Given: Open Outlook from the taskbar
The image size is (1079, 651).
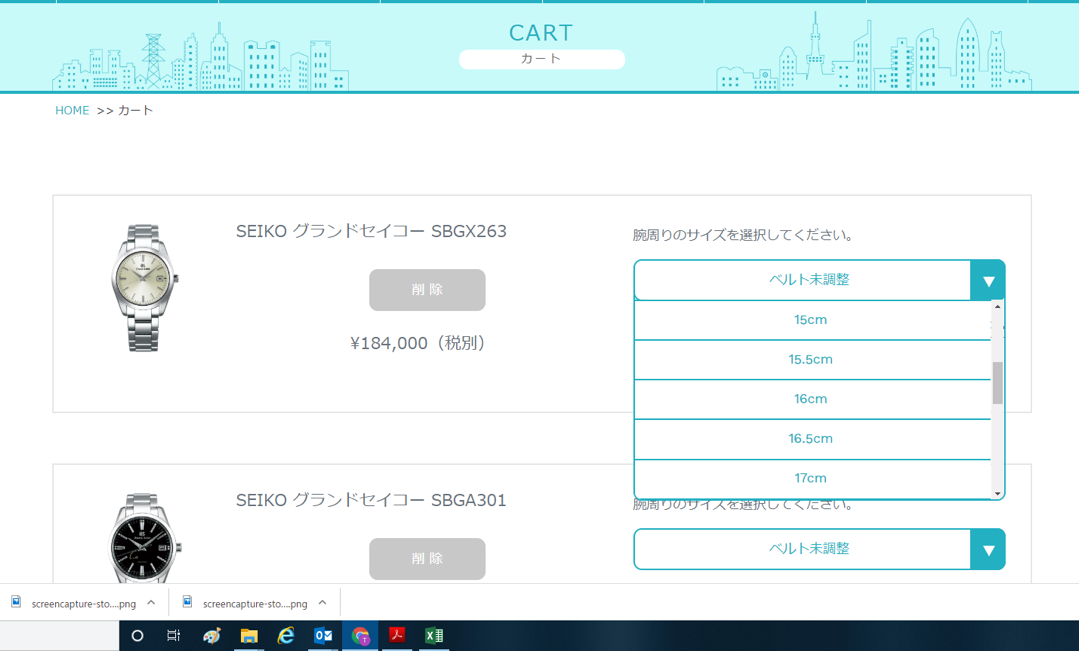Looking at the screenshot, I should click(323, 636).
